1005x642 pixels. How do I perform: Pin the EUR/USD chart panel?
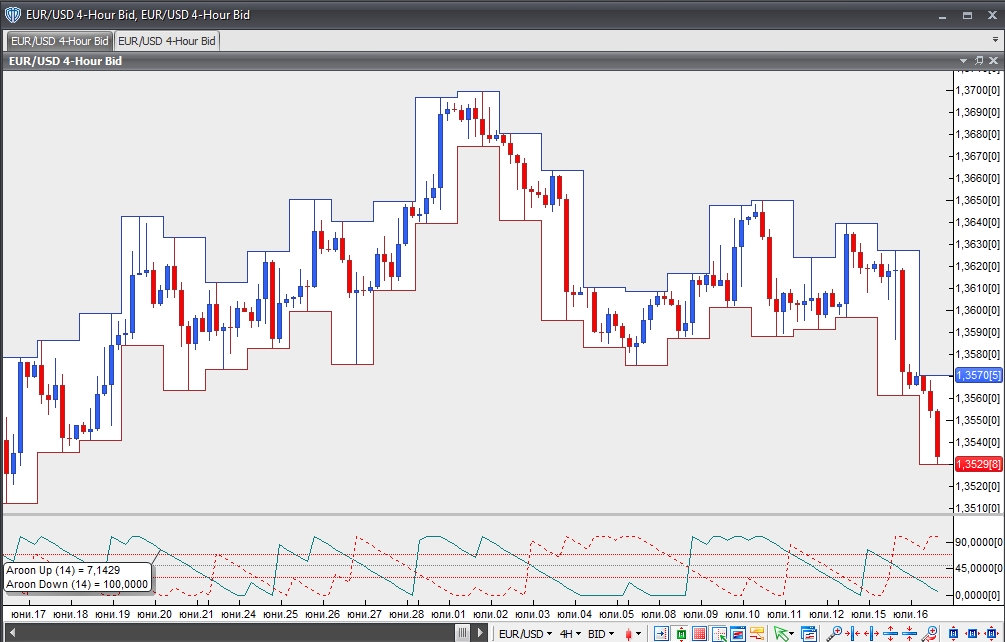979,61
